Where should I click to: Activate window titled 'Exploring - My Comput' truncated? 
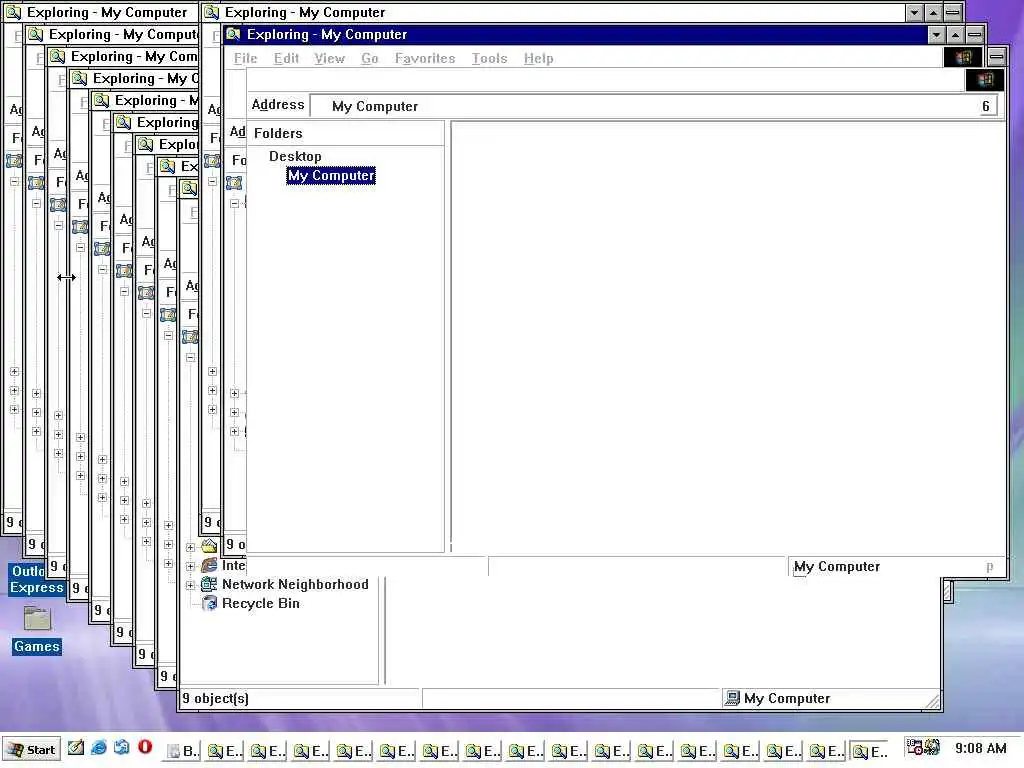pyautogui.click(x=112, y=35)
